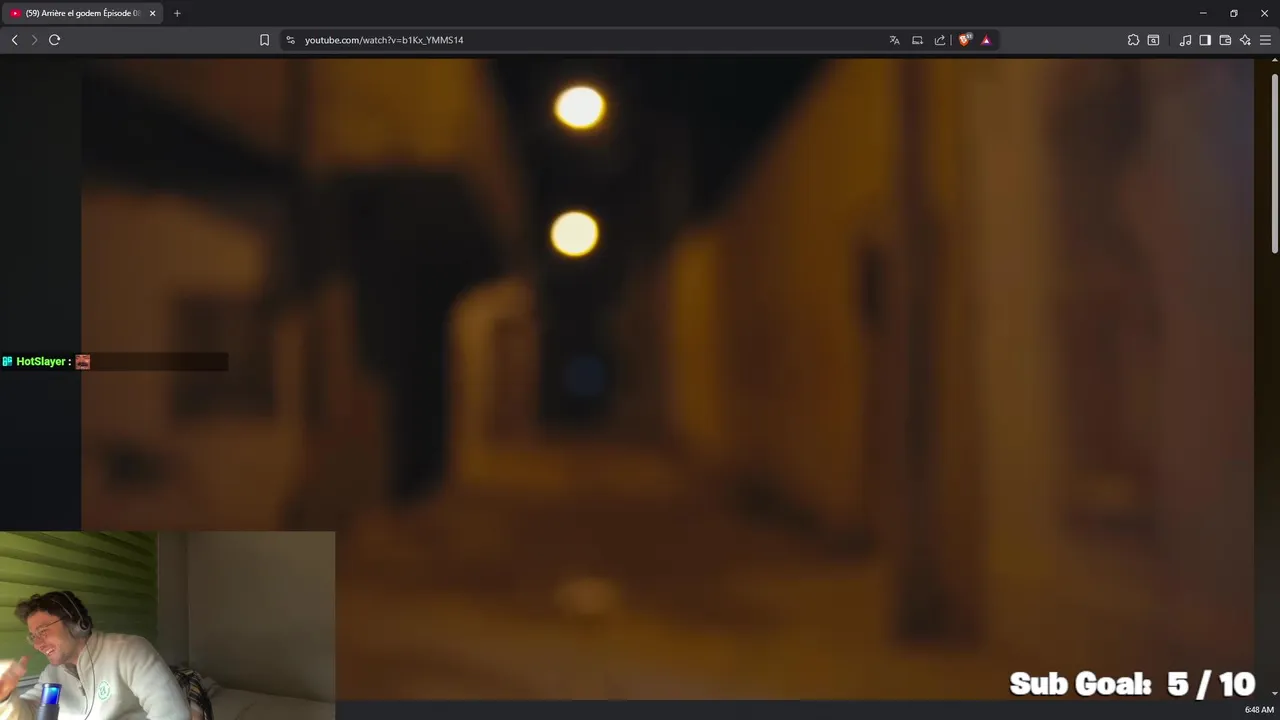Screen dimensions: 1280x720
Task: Open Brave Shields lion icon
Action: (x=964, y=40)
